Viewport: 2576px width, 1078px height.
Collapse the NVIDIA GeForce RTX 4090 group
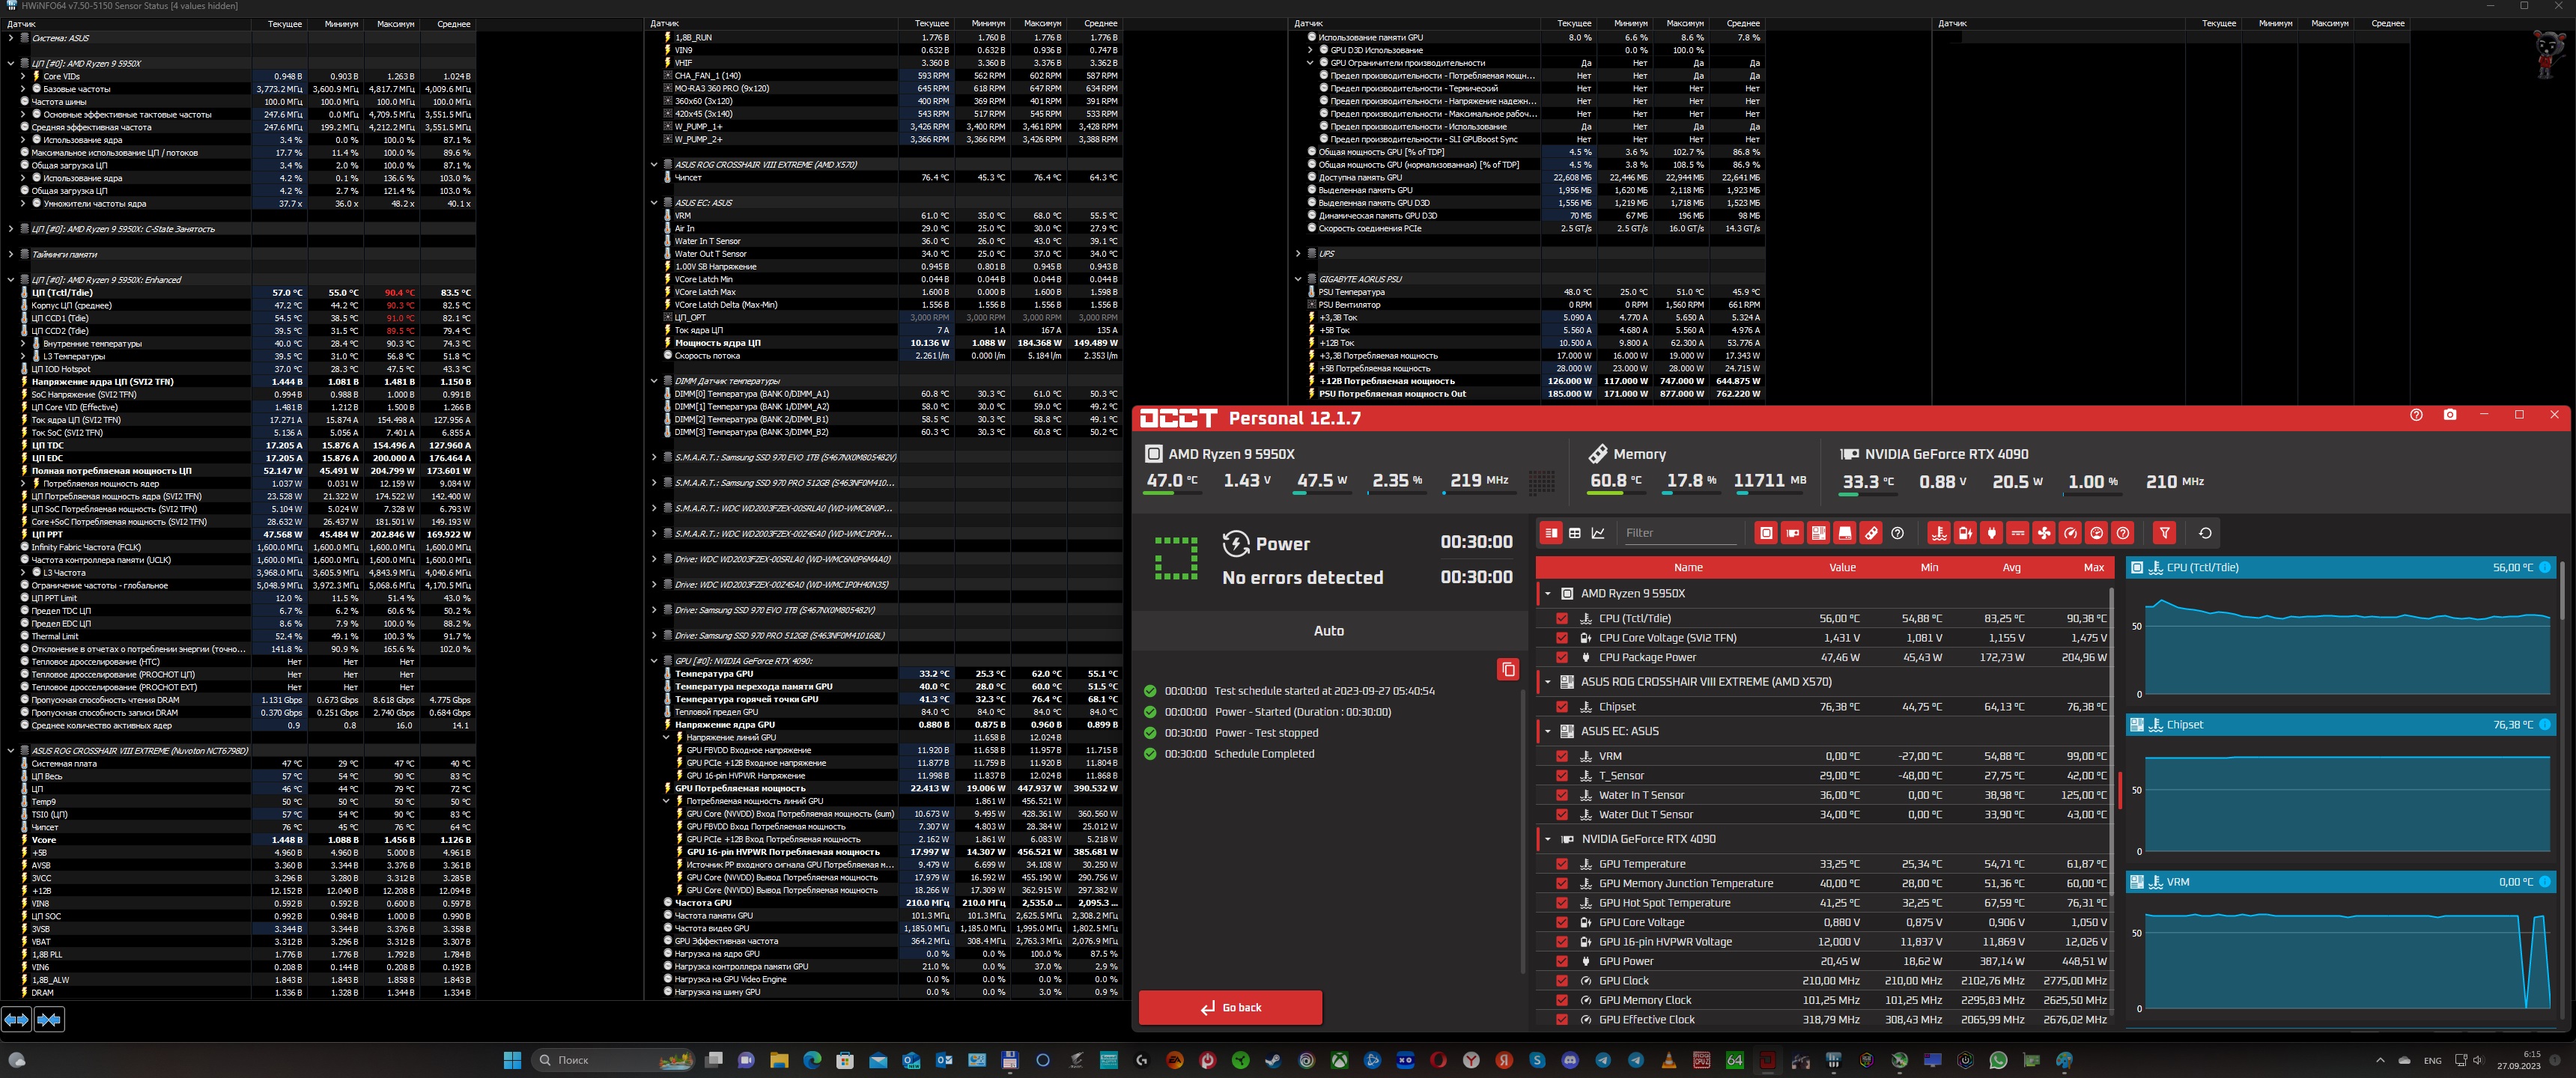click(1548, 839)
